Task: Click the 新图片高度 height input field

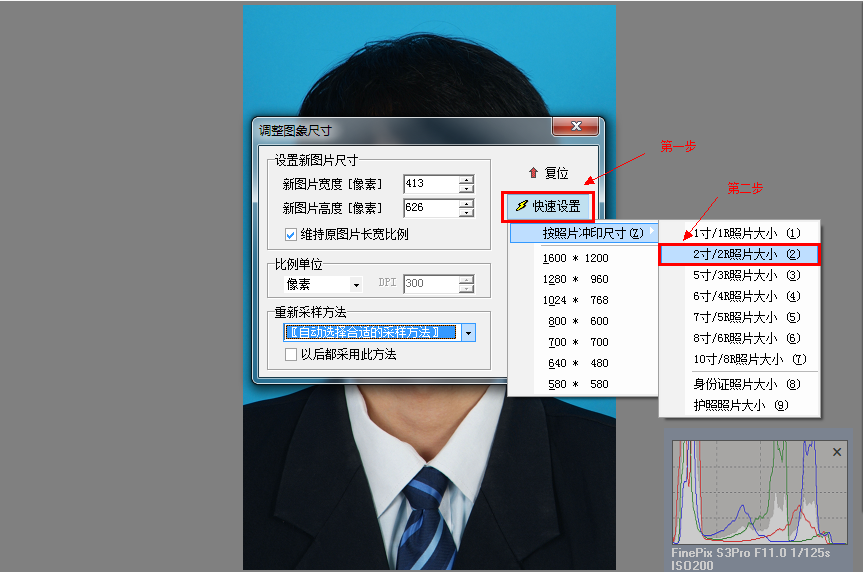Action: [x=430, y=208]
